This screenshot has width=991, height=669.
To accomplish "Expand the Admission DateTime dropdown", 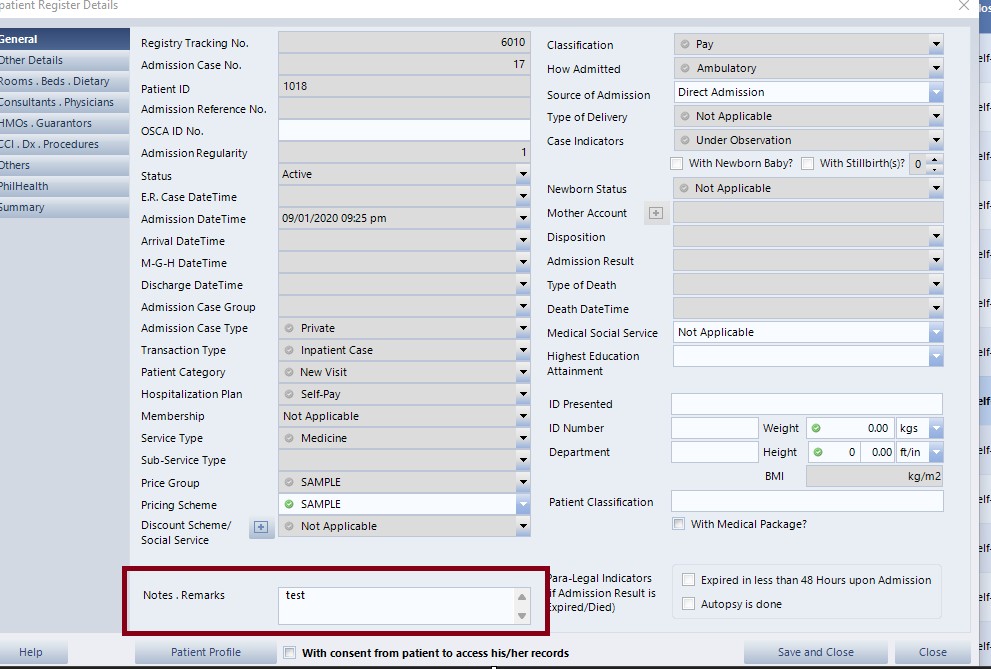I will coord(522,219).
